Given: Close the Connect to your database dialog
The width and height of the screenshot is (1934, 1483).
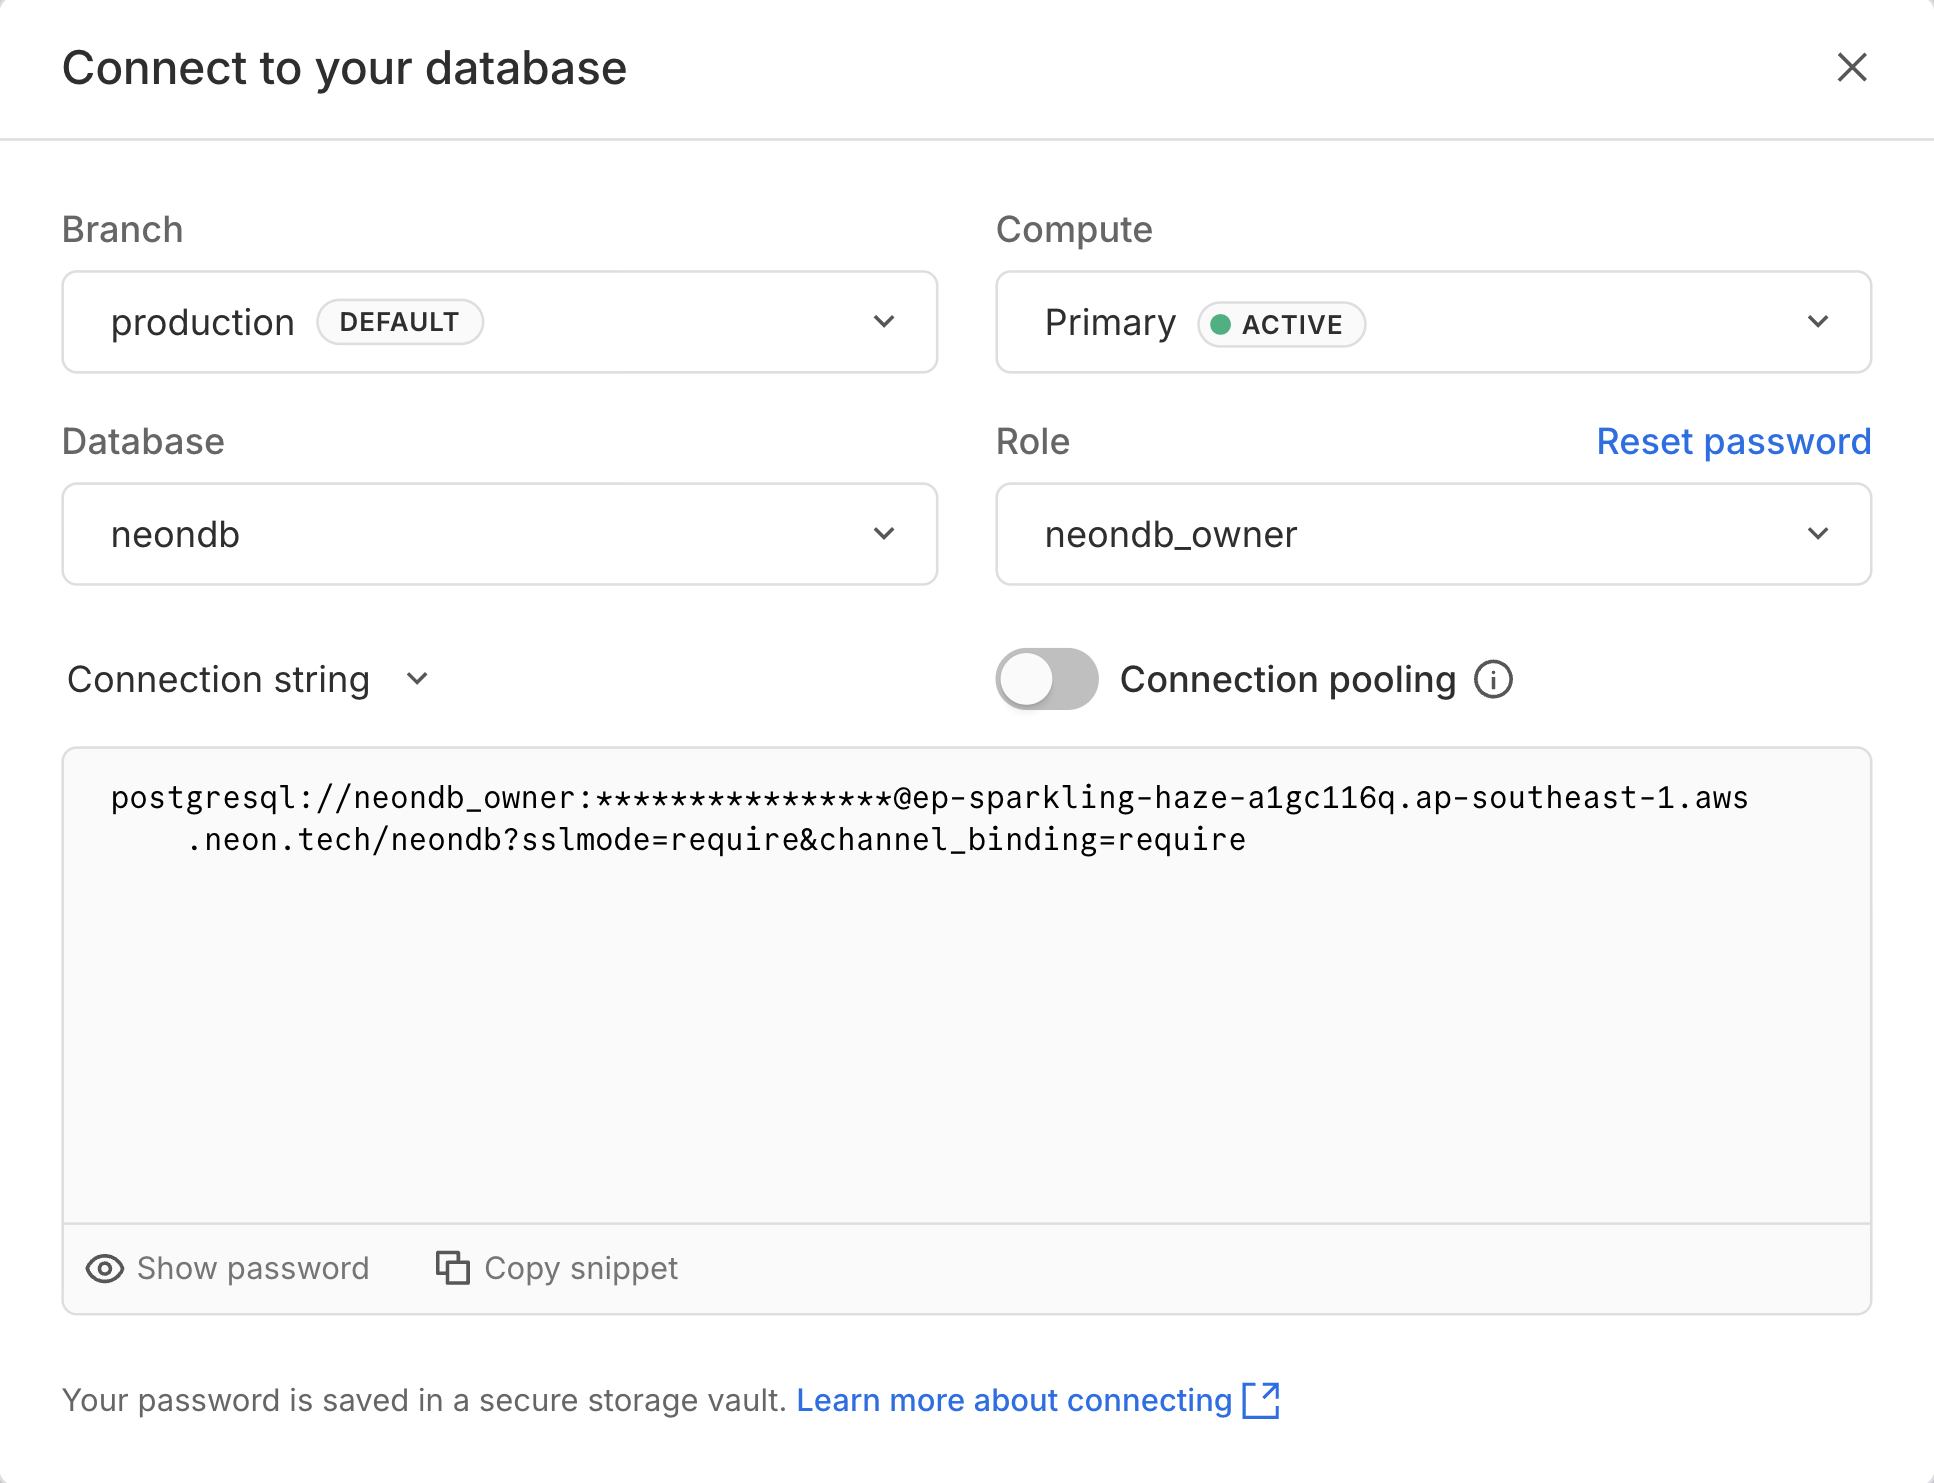Looking at the screenshot, I should pyautogui.click(x=1853, y=68).
